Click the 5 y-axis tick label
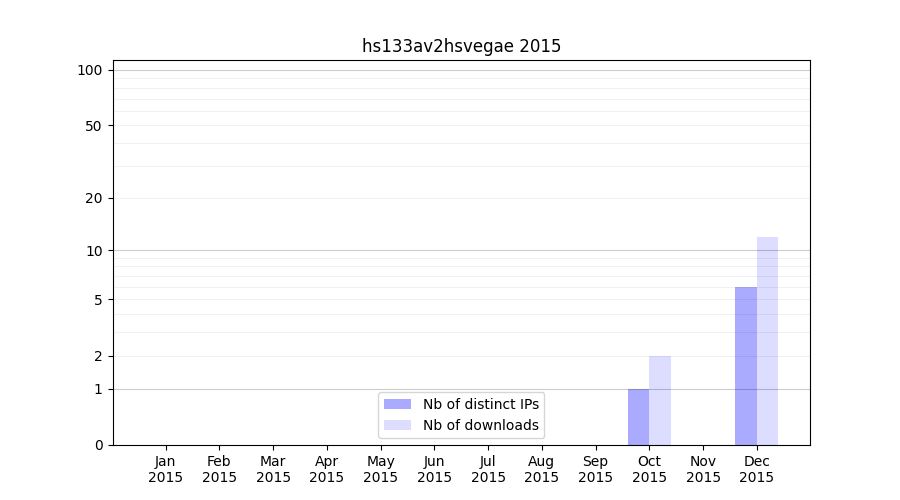This screenshot has height=500, width=900. (x=97, y=300)
